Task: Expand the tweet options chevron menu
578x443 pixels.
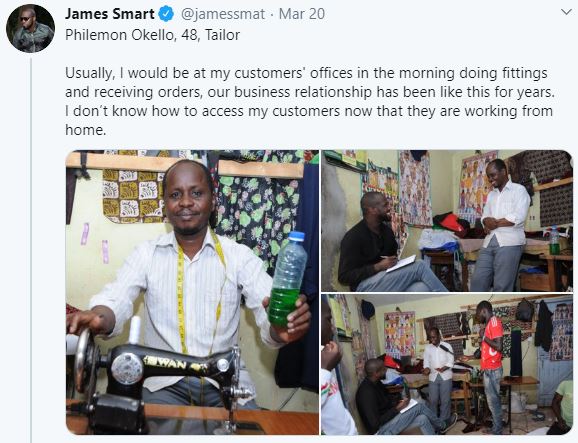Action: pyautogui.click(x=566, y=12)
